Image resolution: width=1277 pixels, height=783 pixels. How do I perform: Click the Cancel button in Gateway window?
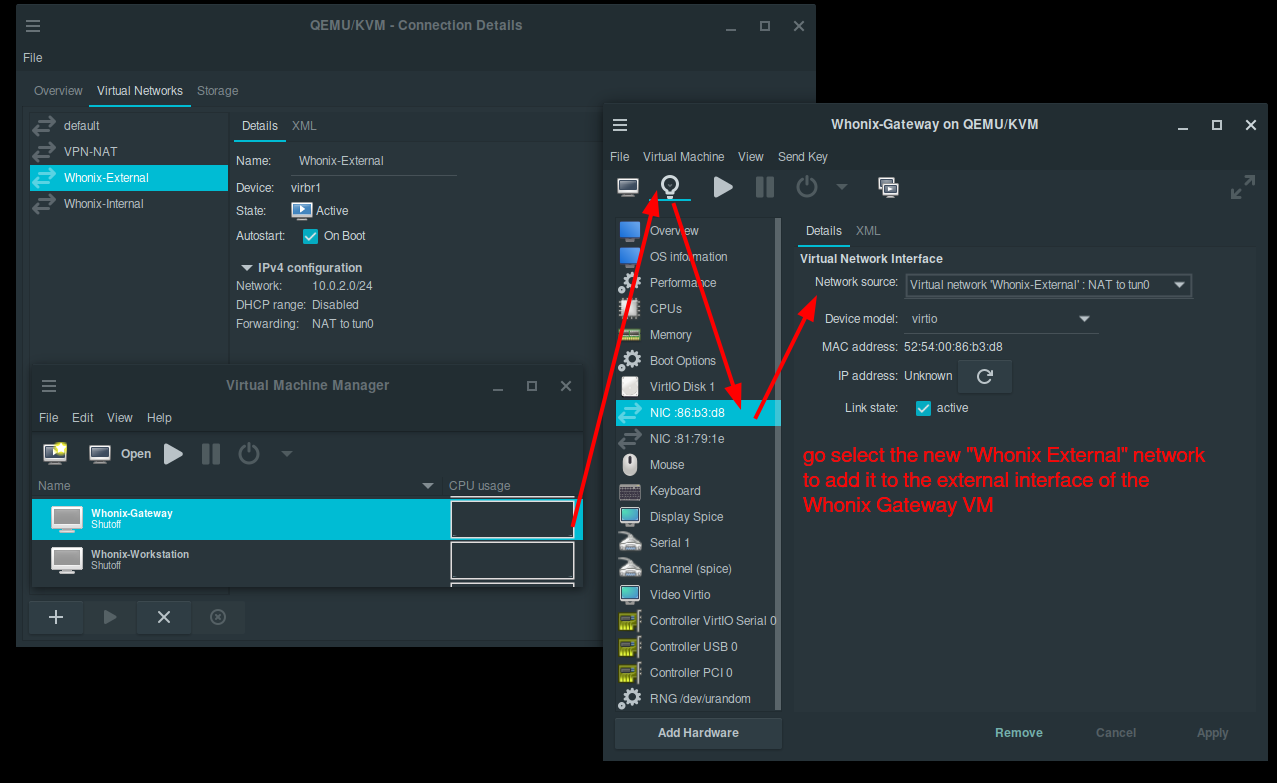pyautogui.click(x=1116, y=733)
